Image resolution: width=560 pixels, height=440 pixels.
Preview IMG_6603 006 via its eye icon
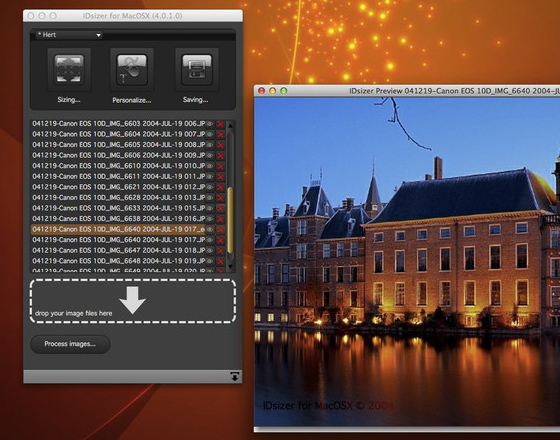[210, 124]
